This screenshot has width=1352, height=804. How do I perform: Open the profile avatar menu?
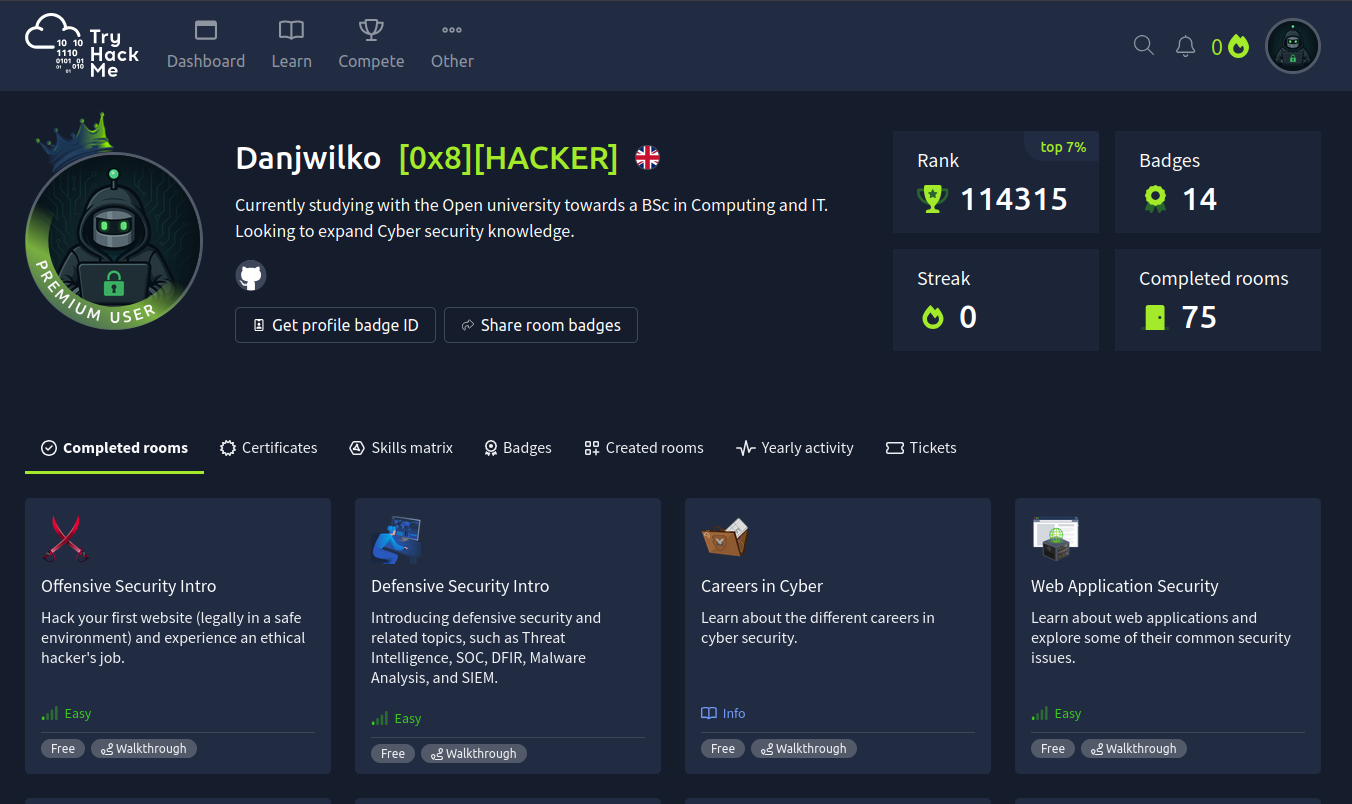[1292, 45]
